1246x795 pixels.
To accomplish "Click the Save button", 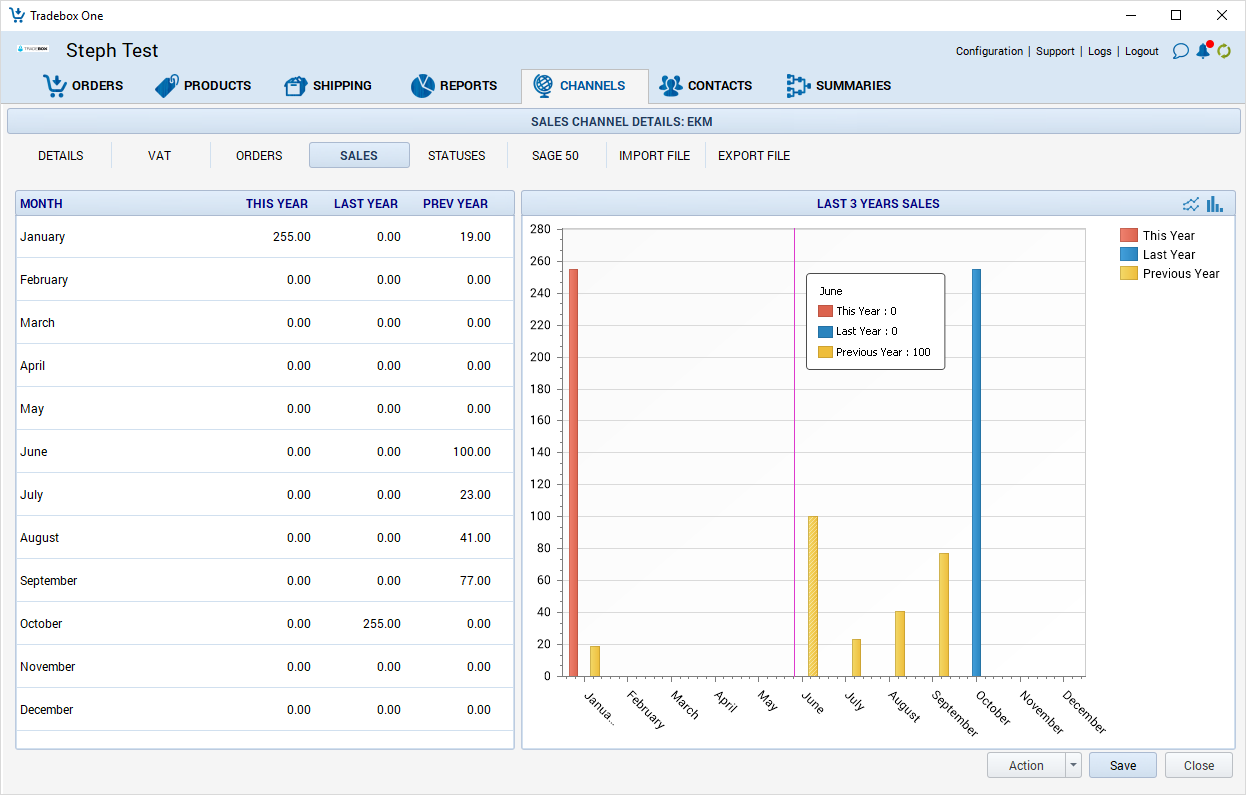I will pyautogui.click(x=1122, y=766).
